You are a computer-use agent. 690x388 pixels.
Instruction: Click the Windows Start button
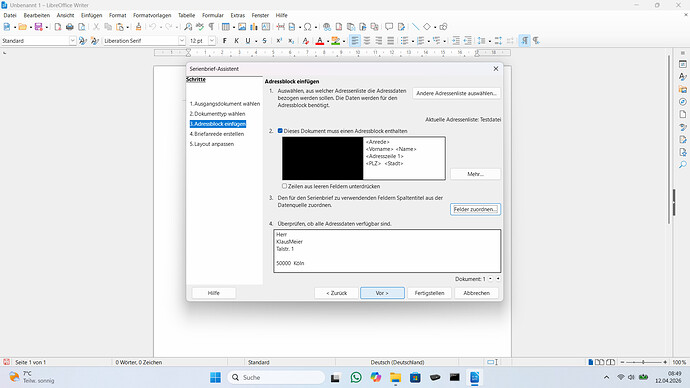tap(216, 377)
